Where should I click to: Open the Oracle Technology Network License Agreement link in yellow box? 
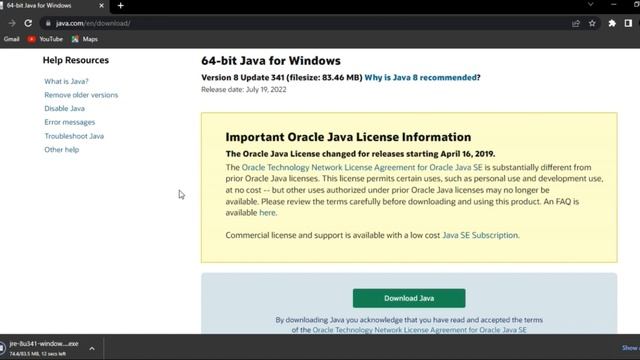point(362,167)
